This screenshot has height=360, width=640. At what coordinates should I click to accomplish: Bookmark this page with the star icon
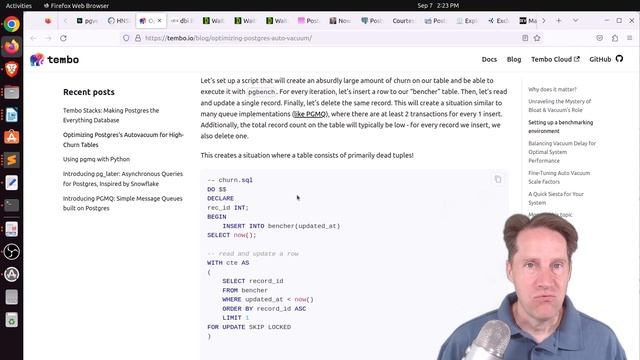tap(537, 38)
